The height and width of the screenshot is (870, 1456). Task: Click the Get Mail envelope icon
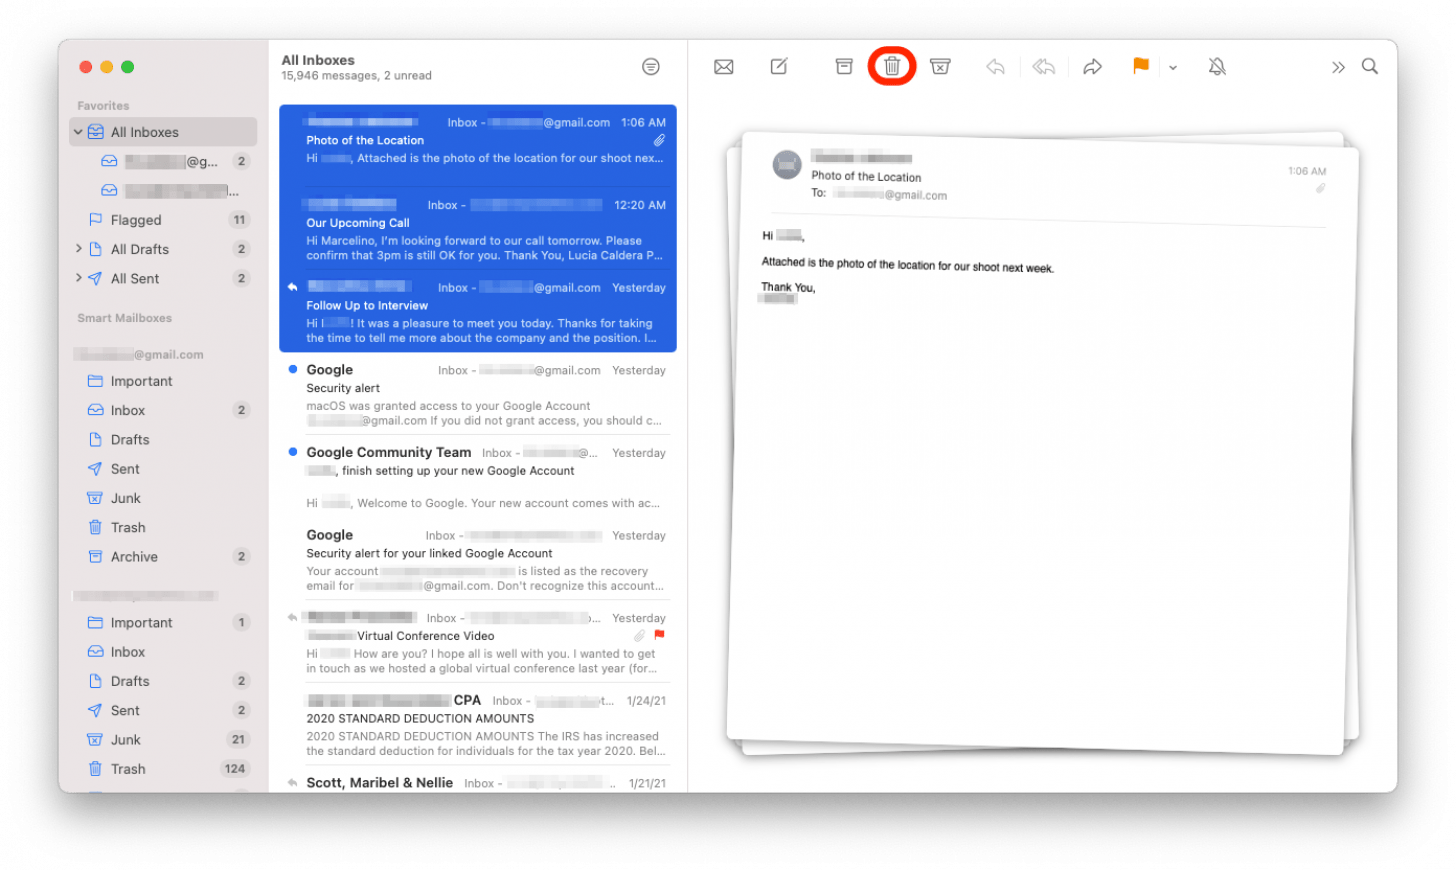[724, 67]
